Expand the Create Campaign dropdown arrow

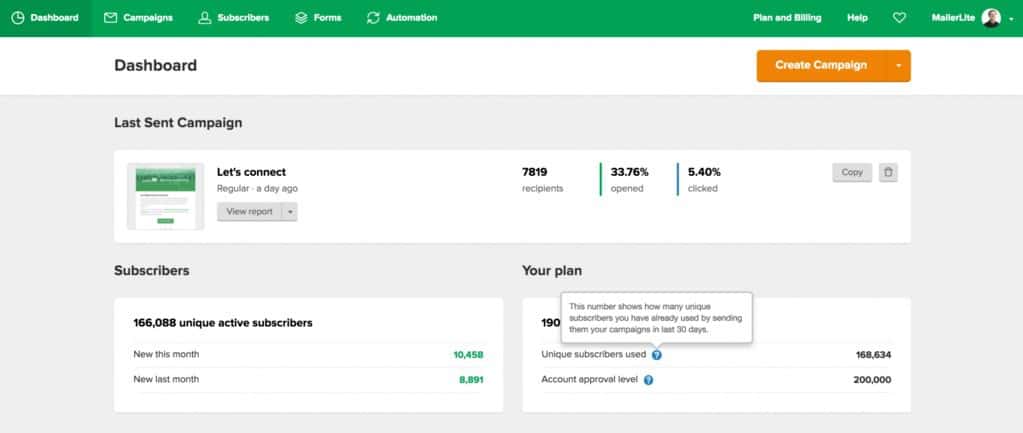(x=898, y=66)
